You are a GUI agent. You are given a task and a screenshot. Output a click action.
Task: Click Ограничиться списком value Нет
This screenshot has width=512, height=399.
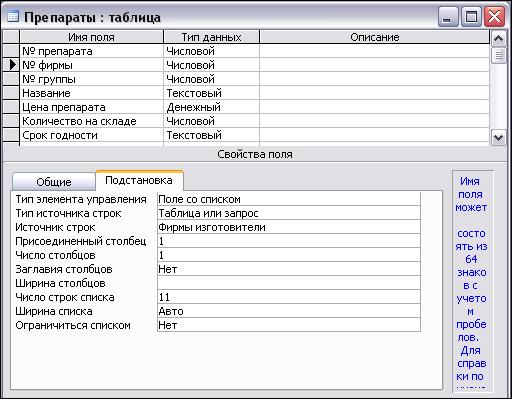tap(289, 325)
